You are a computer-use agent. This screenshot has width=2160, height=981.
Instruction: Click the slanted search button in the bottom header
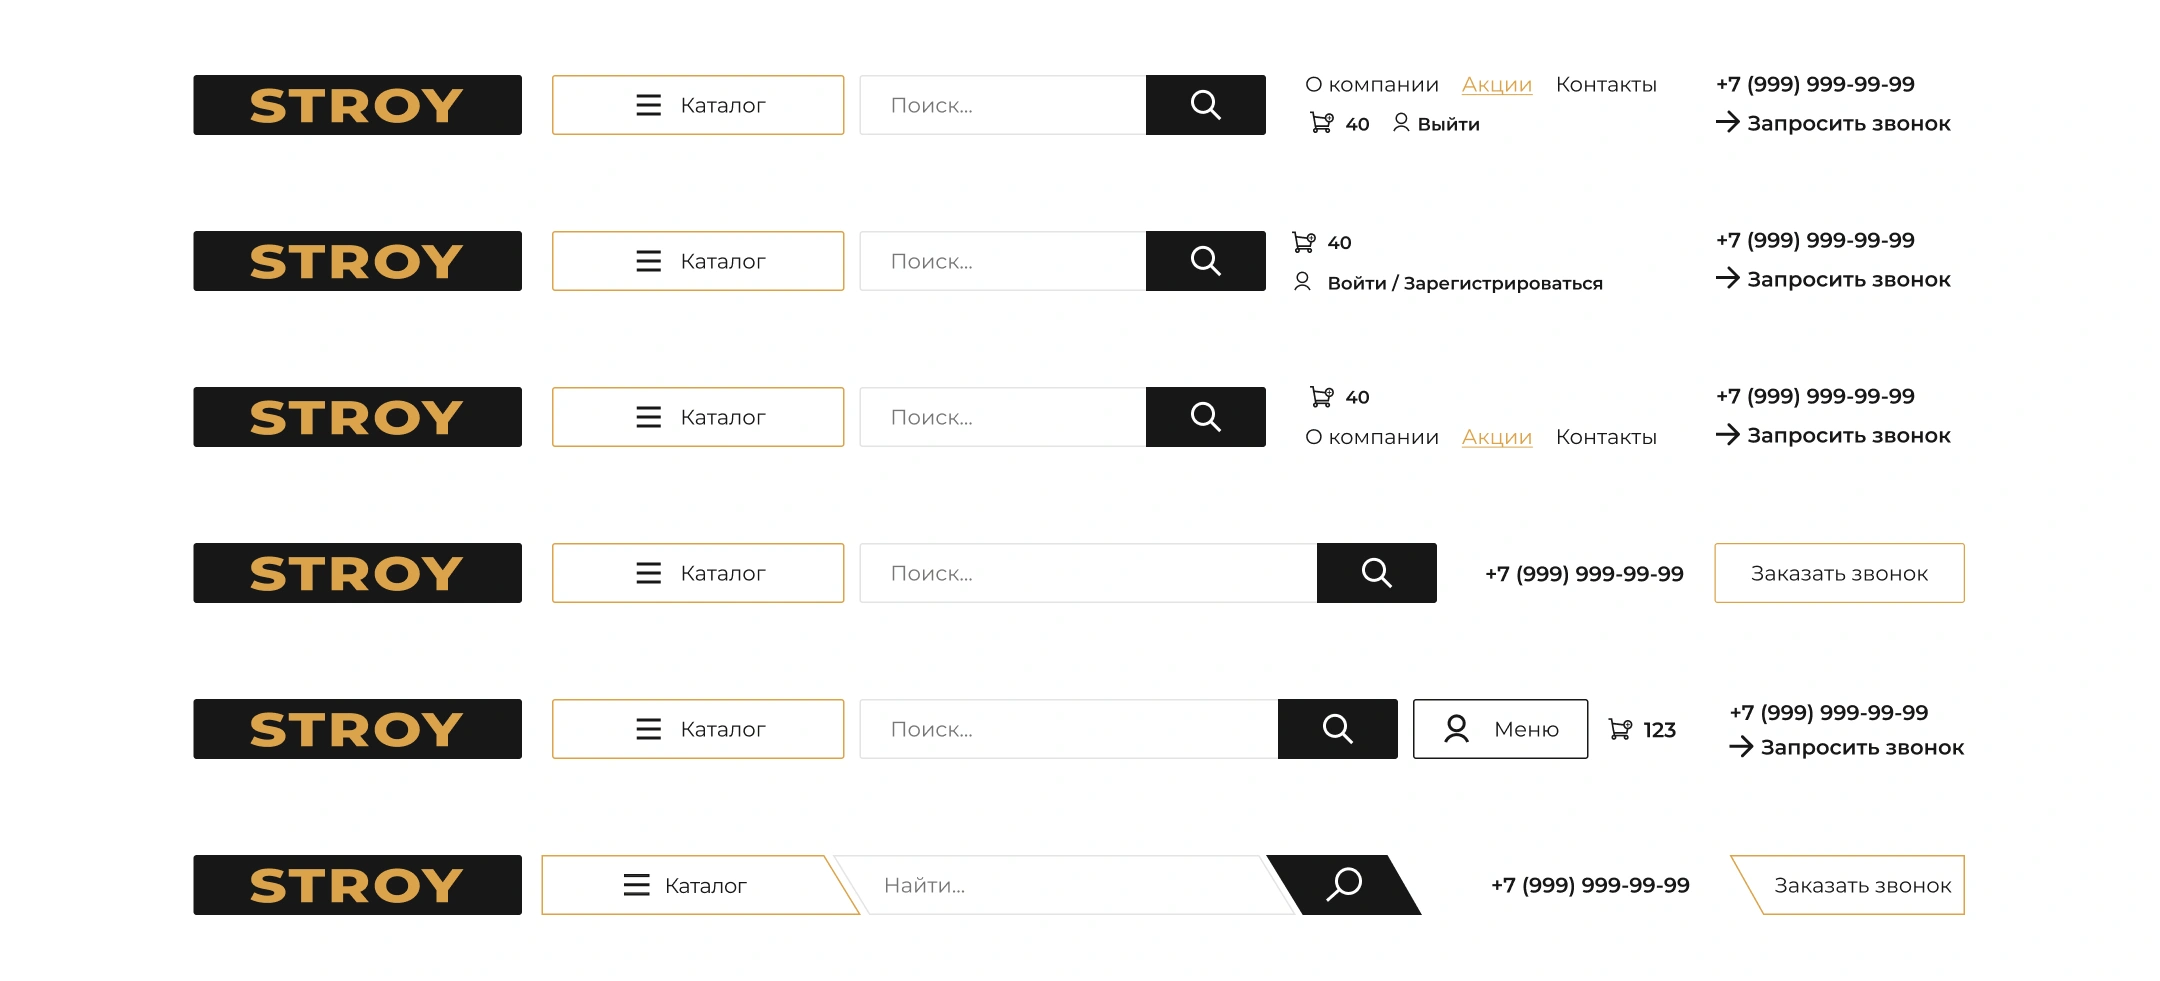click(x=1344, y=885)
